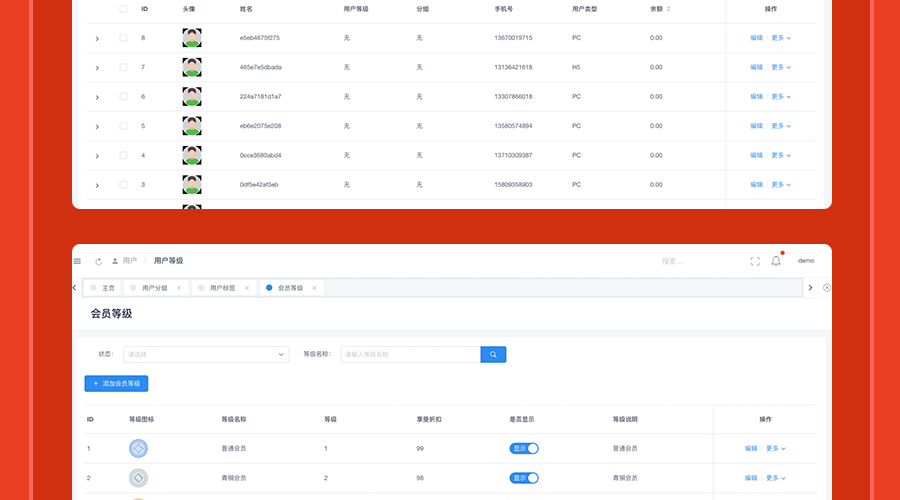Edit user 224a7181d1a7 via 编辑
This screenshot has height=500, width=900.
tap(757, 96)
